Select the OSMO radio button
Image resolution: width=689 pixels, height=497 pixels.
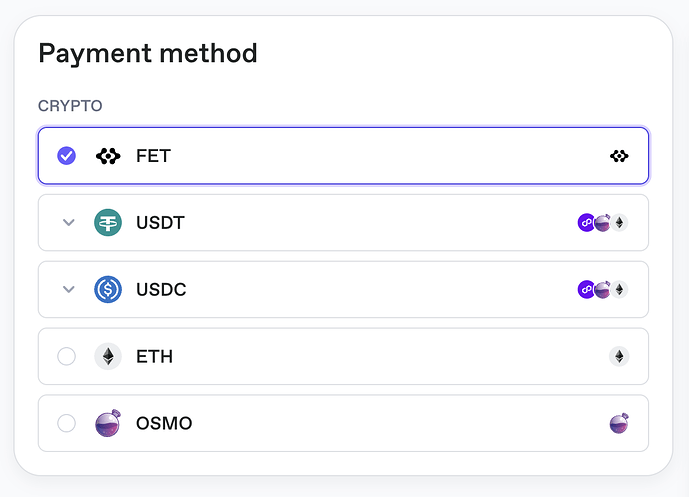tap(67, 423)
